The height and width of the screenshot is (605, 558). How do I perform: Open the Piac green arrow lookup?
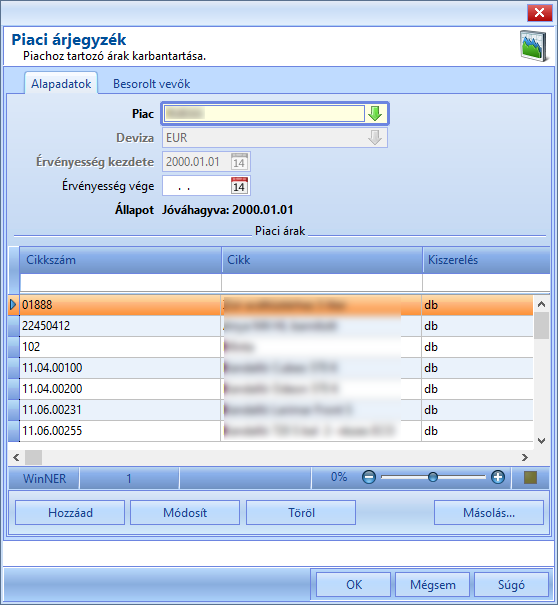pos(375,114)
